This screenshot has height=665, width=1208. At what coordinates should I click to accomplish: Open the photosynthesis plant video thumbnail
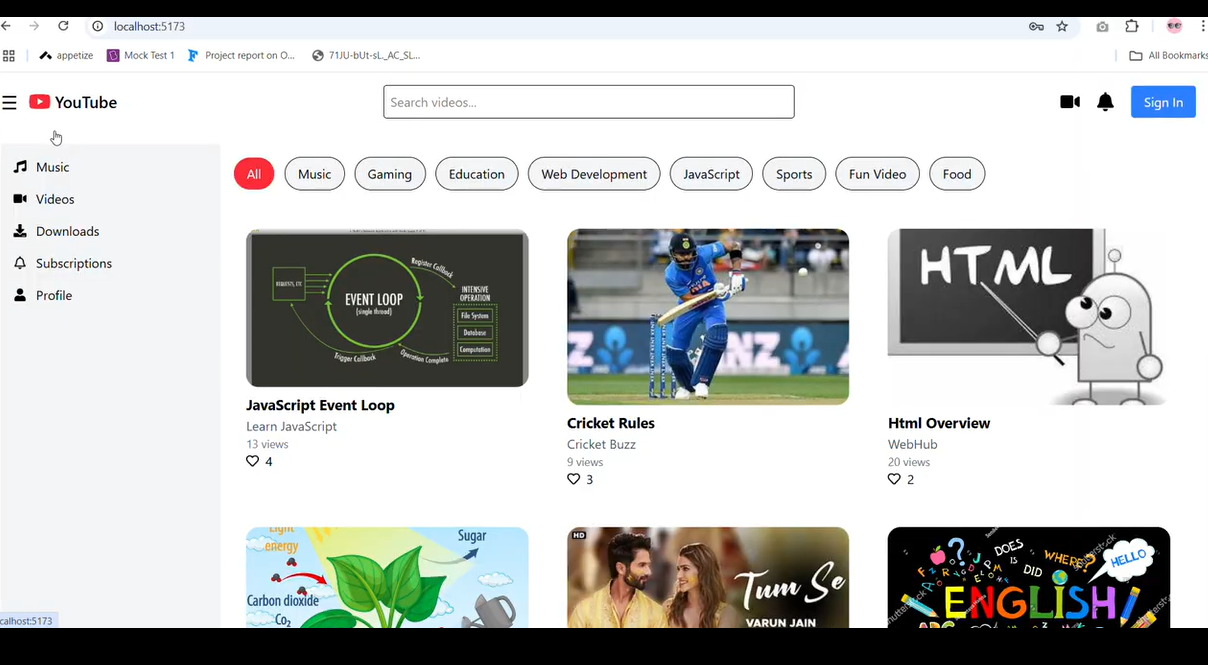click(x=387, y=577)
